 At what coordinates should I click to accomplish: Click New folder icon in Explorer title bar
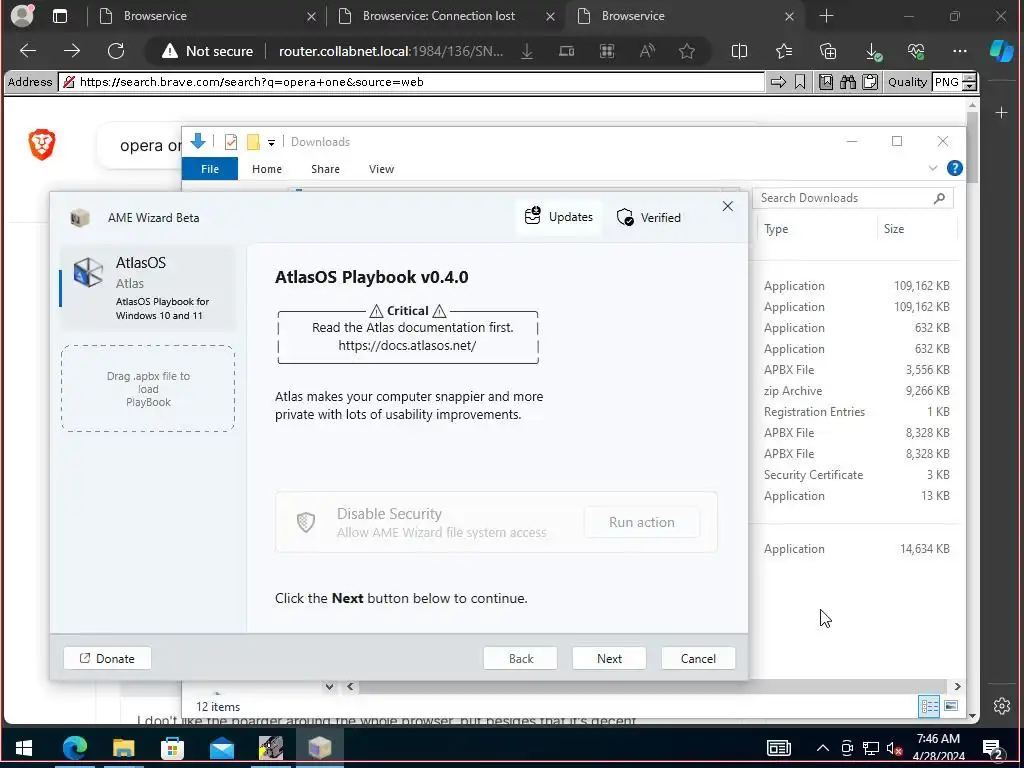point(253,142)
